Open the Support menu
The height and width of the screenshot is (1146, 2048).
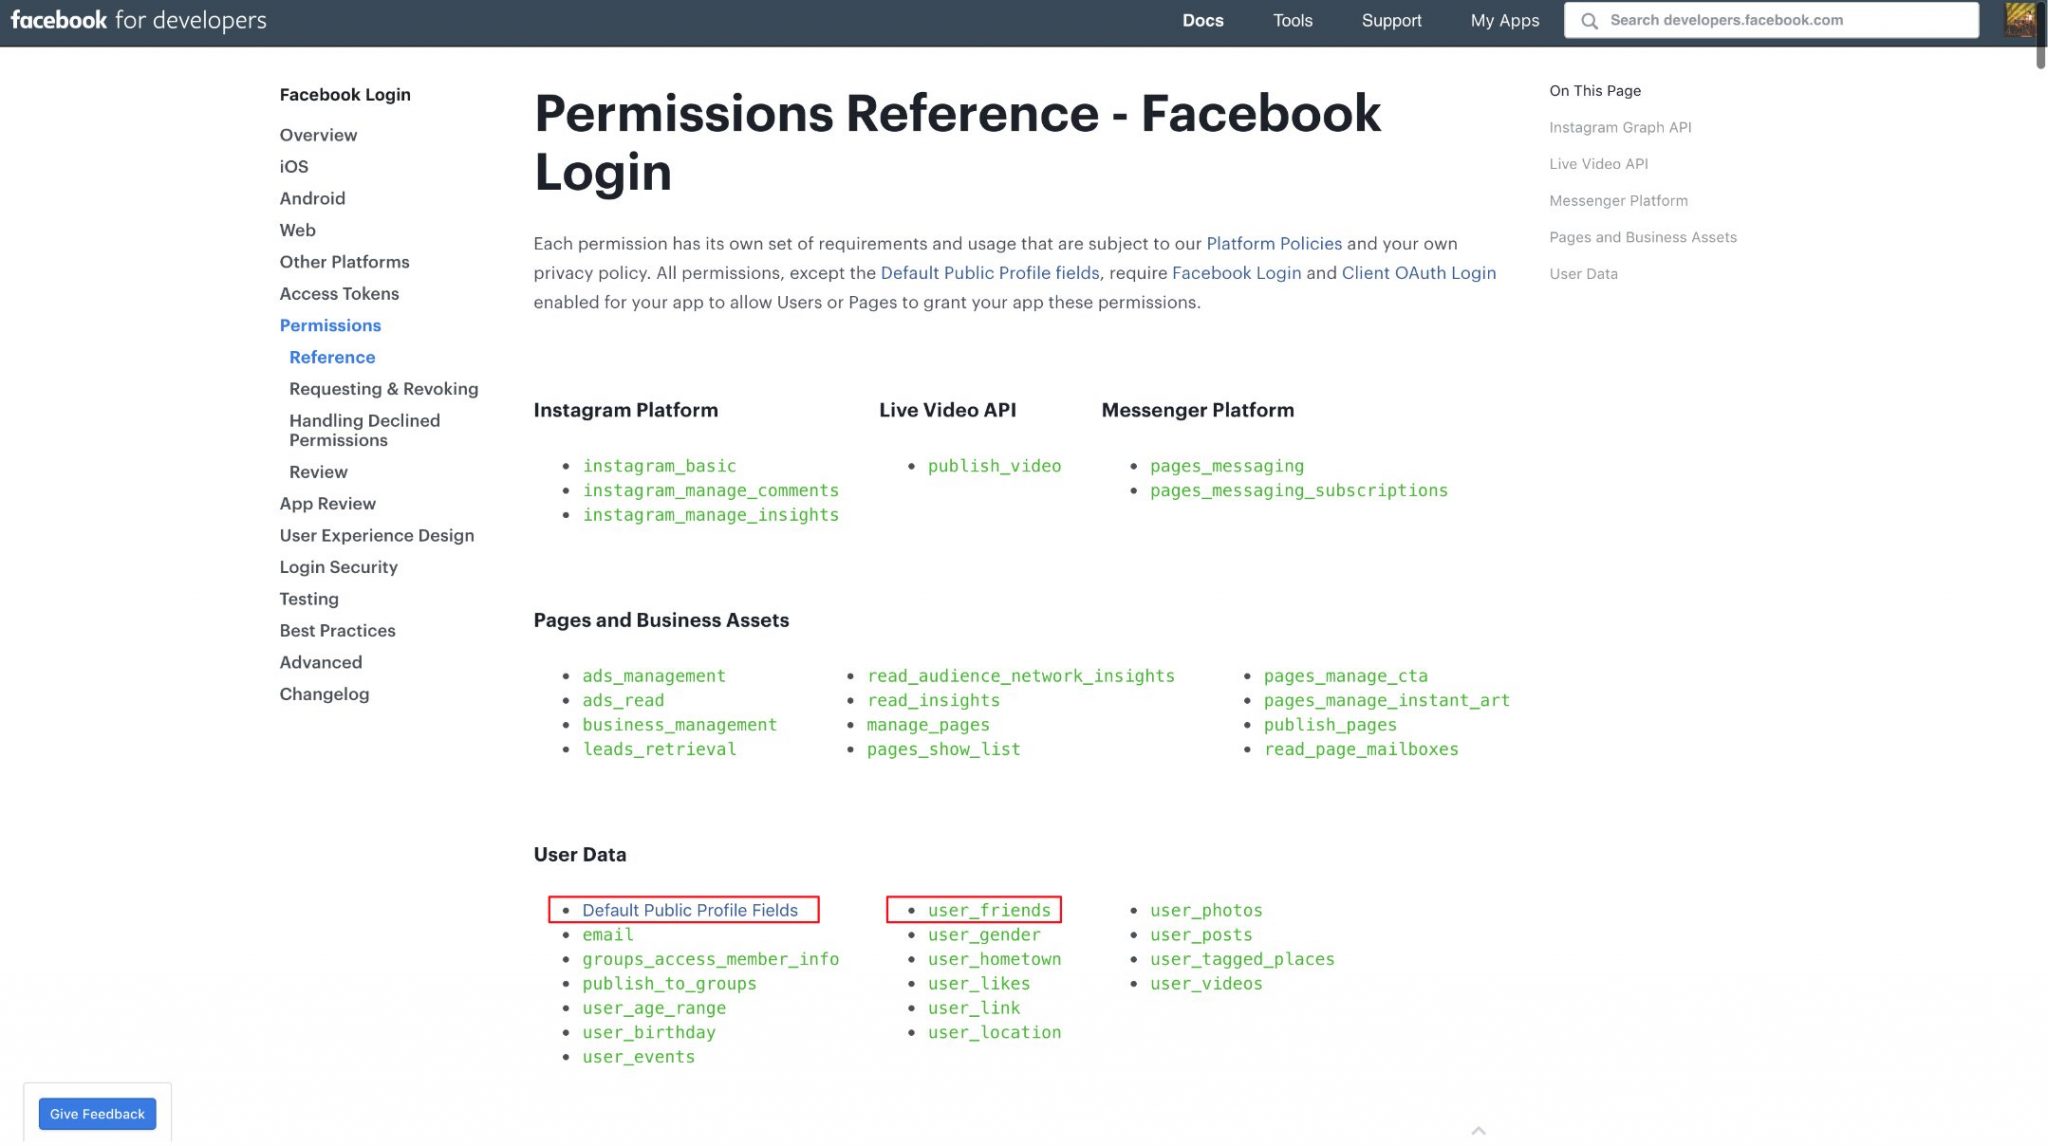[1391, 20]
